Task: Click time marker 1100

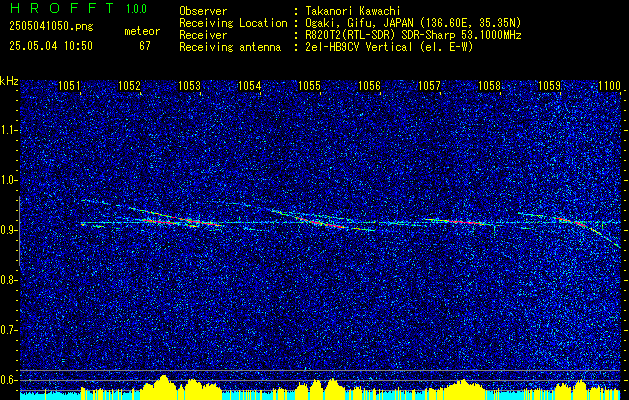Action: tap(610, 85)
